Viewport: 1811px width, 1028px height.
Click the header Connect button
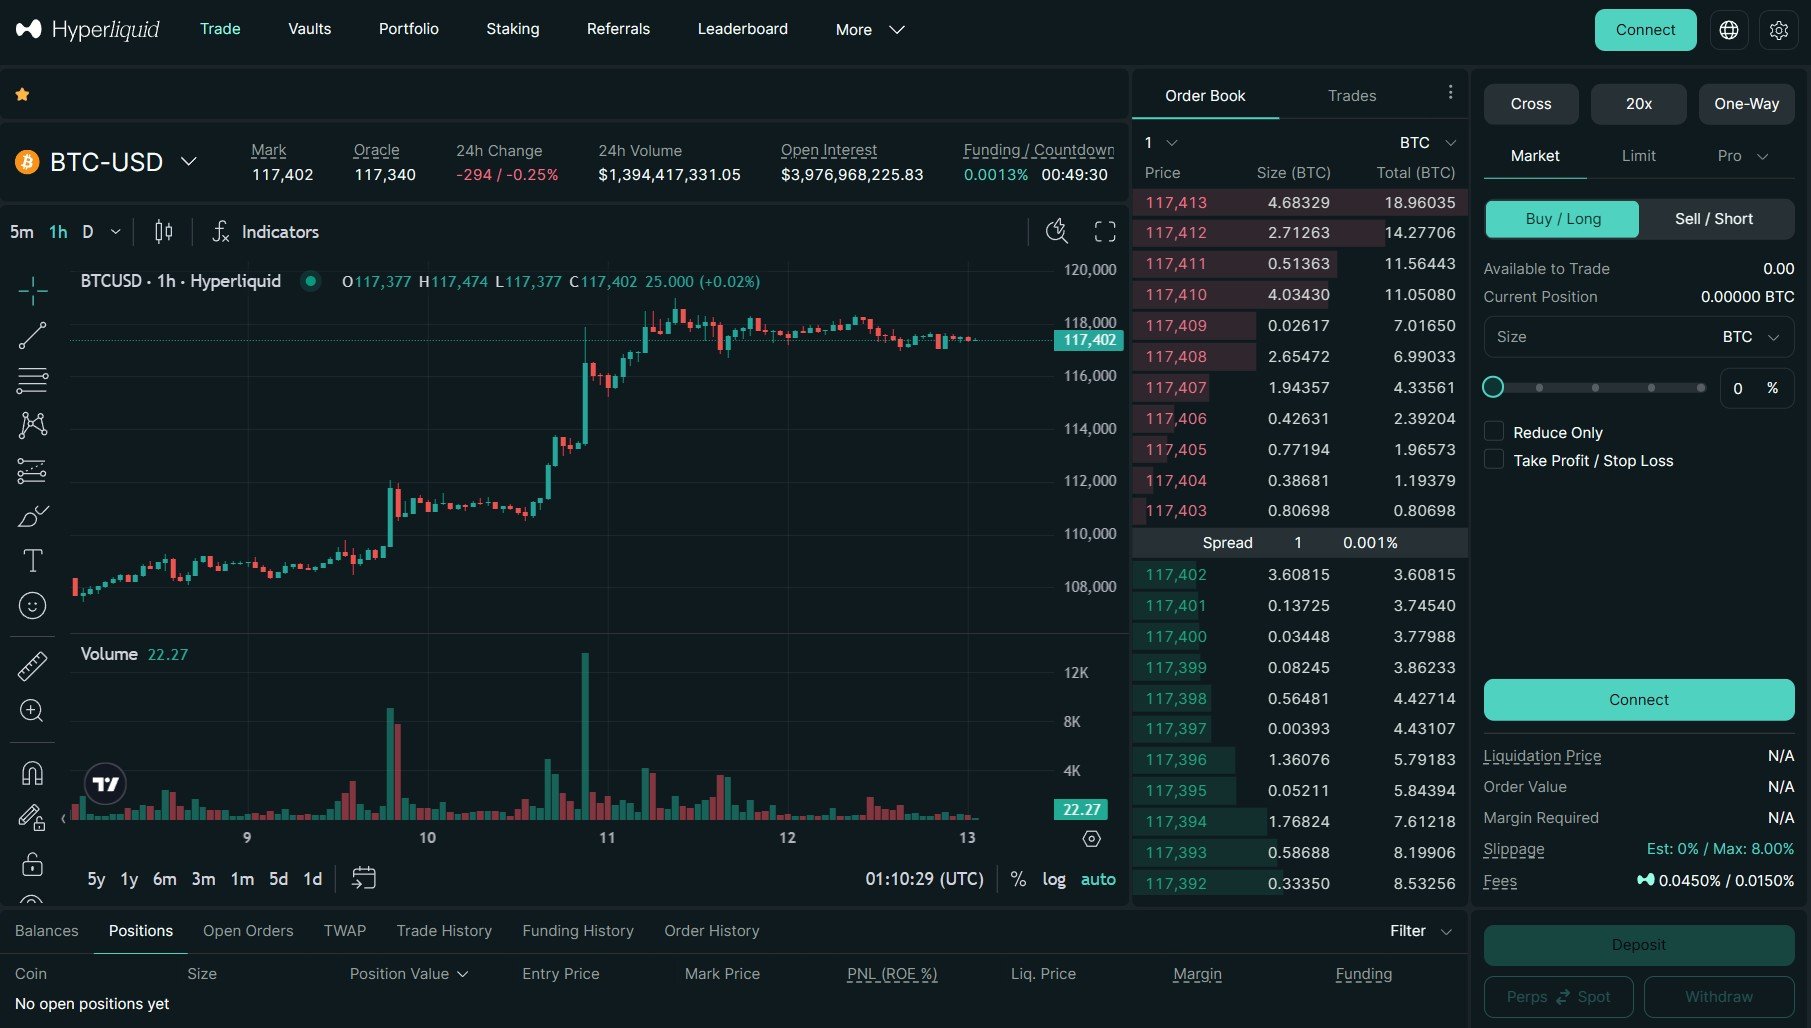tap(1645, 30)
